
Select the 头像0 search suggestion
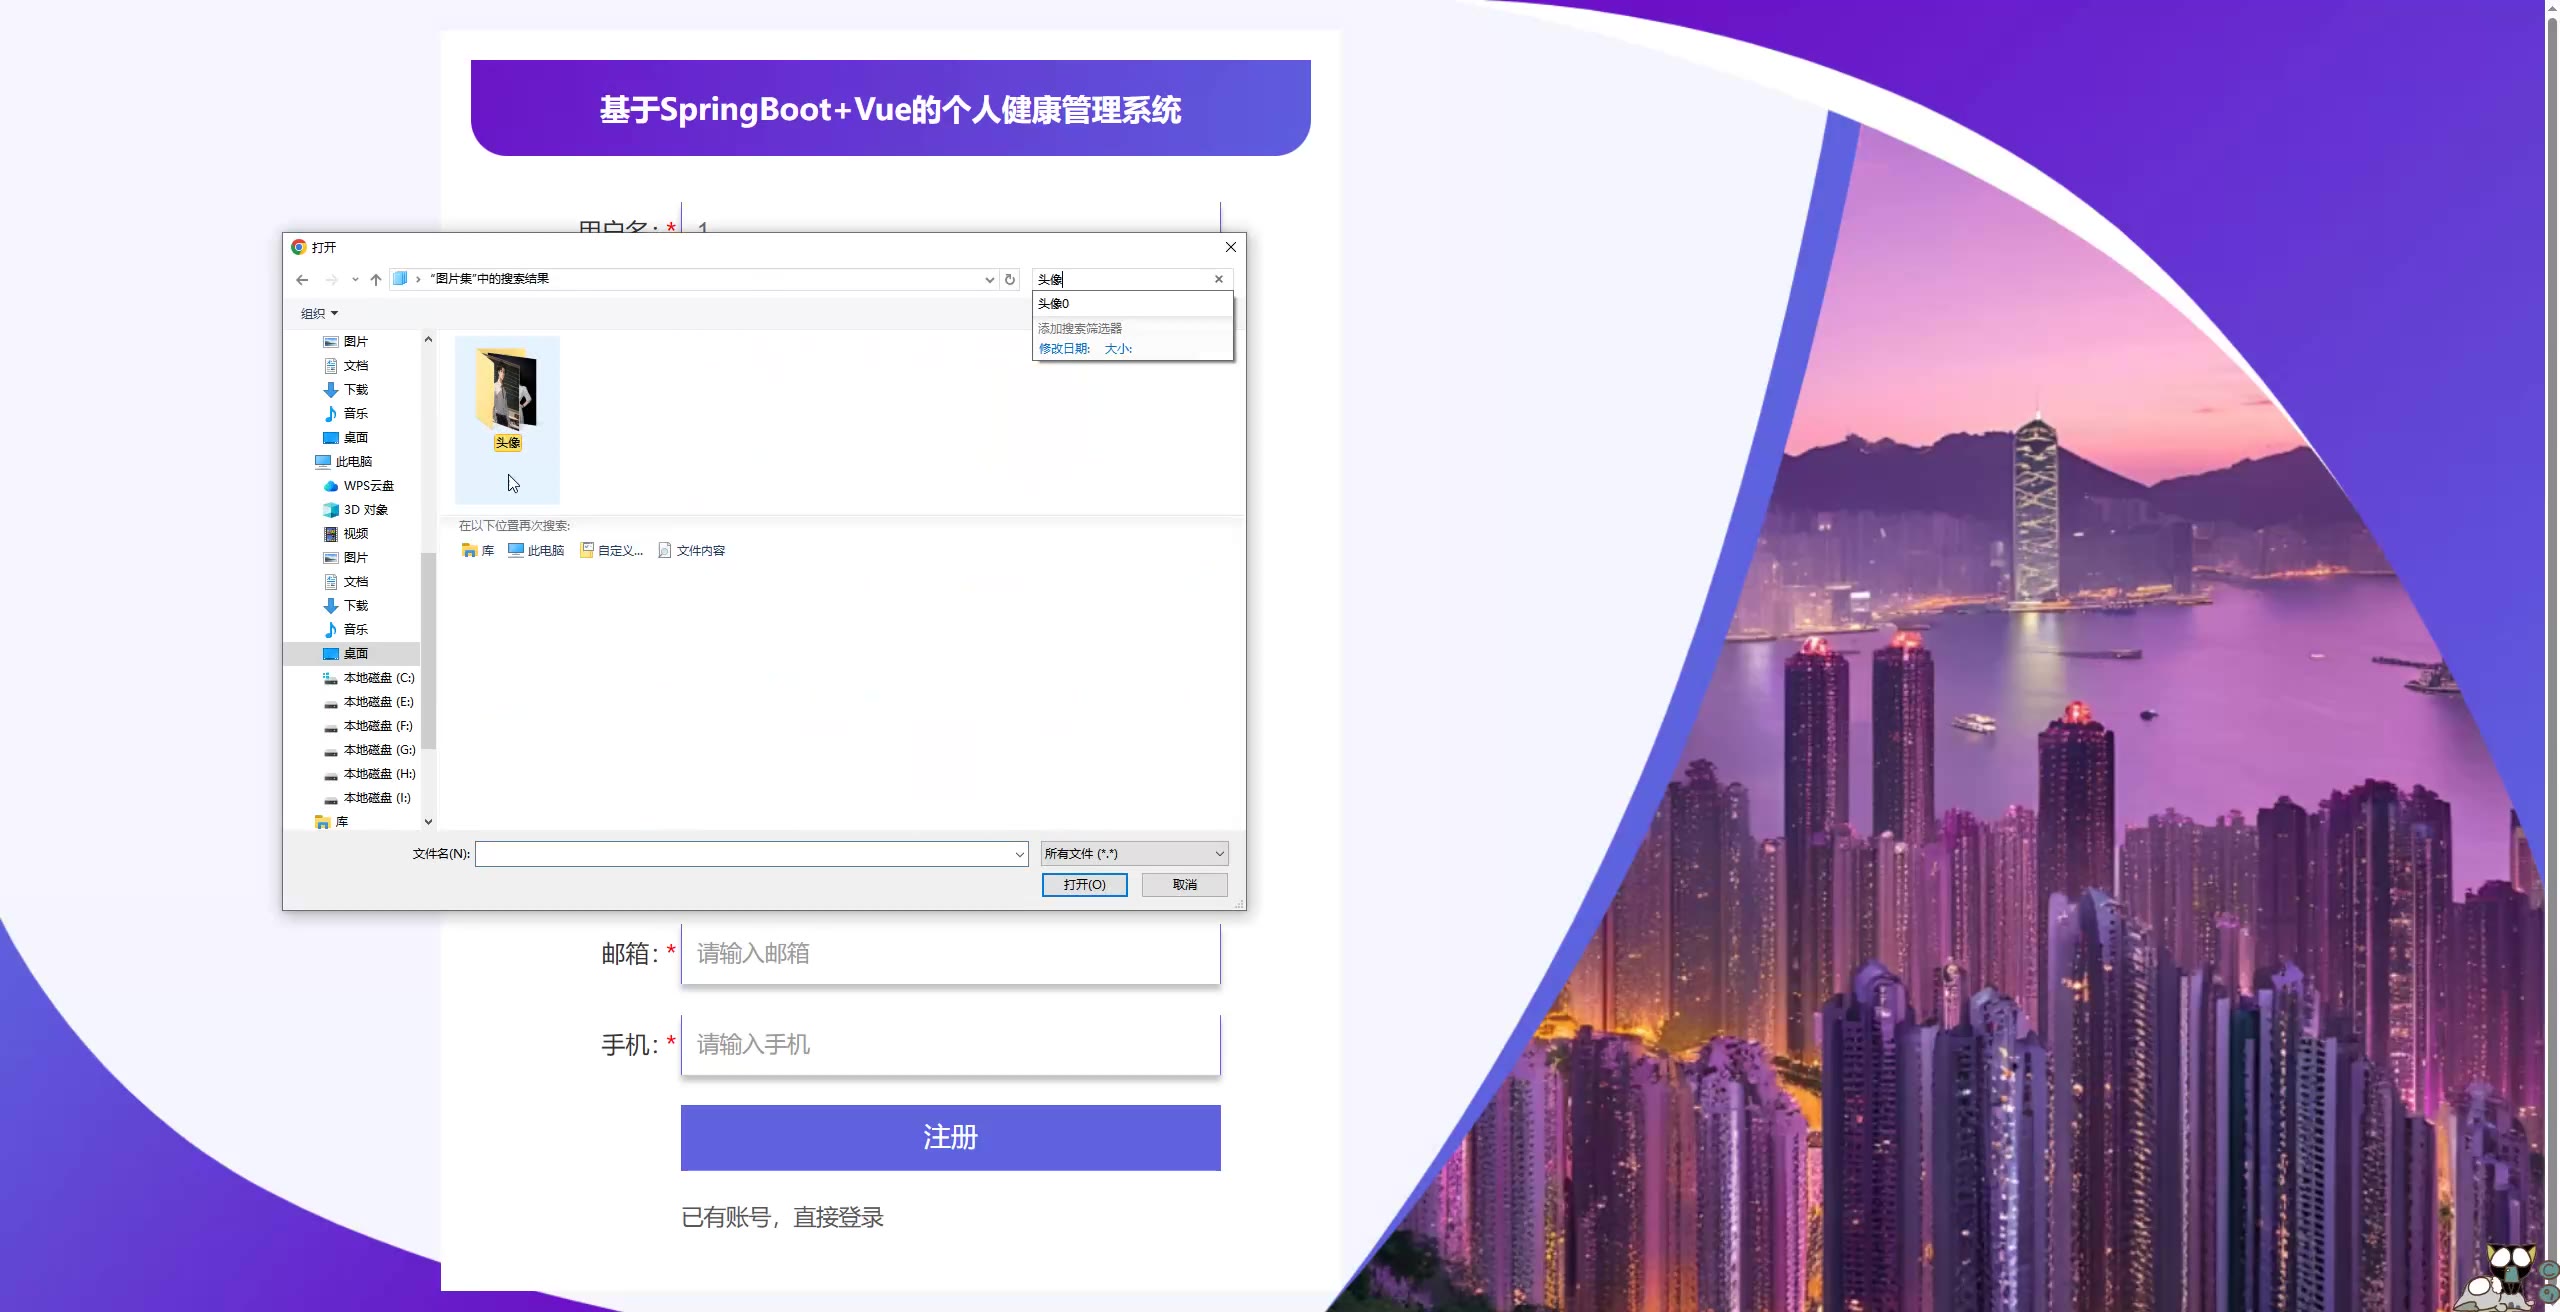click(x=1054, y=304)
